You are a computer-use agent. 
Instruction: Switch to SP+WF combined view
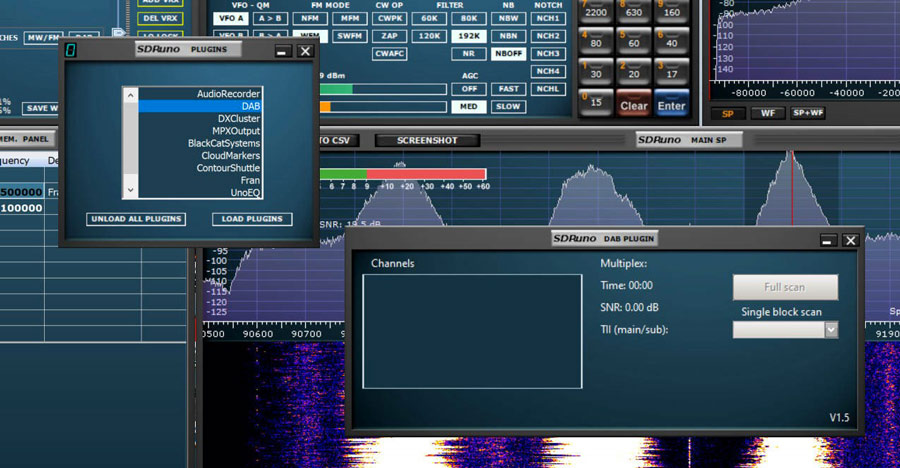click(x=808, y=113)
